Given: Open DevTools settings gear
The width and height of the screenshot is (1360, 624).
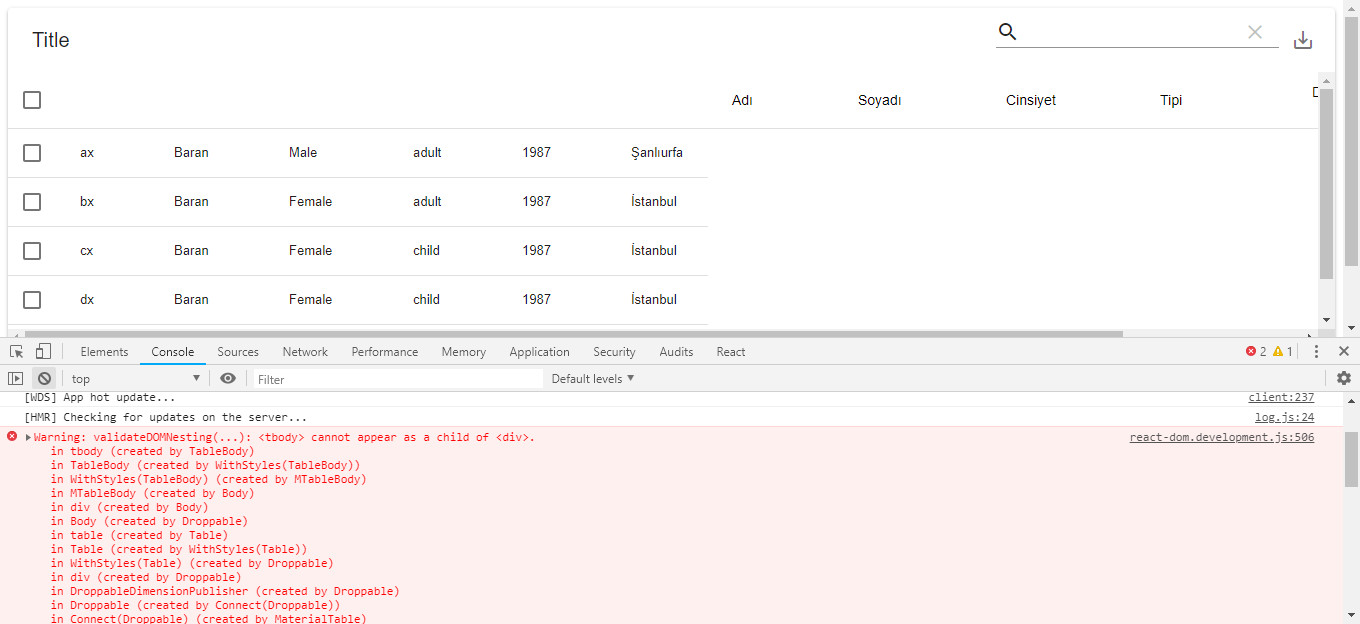Looking at the screenshot, I should (1344, 378).
